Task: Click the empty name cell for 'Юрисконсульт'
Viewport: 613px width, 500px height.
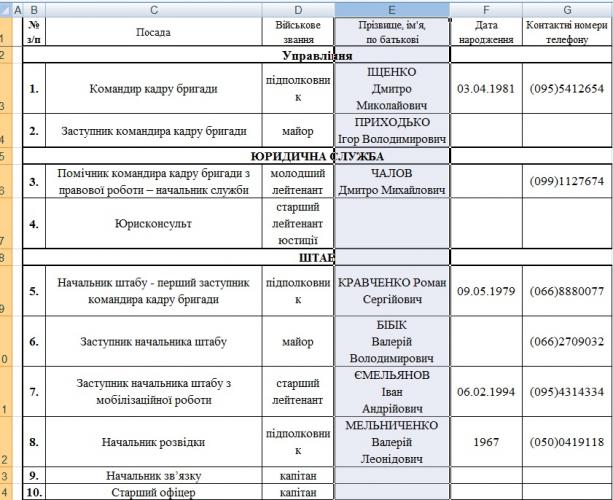Action: [x=391, y=224]
